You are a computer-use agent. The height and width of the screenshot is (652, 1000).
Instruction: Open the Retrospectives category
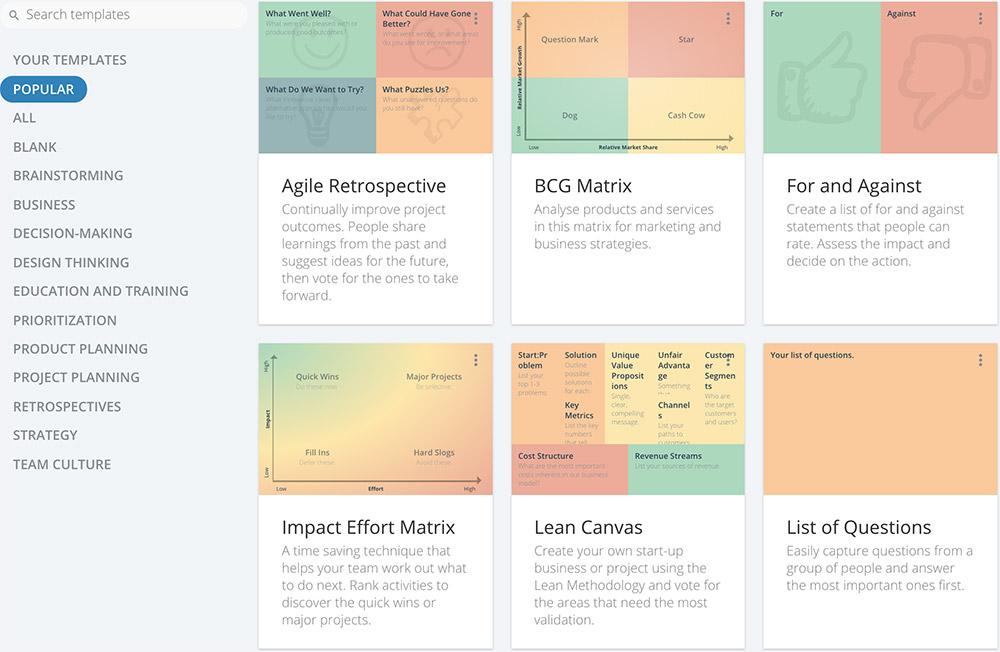click(x=67, y=406)
